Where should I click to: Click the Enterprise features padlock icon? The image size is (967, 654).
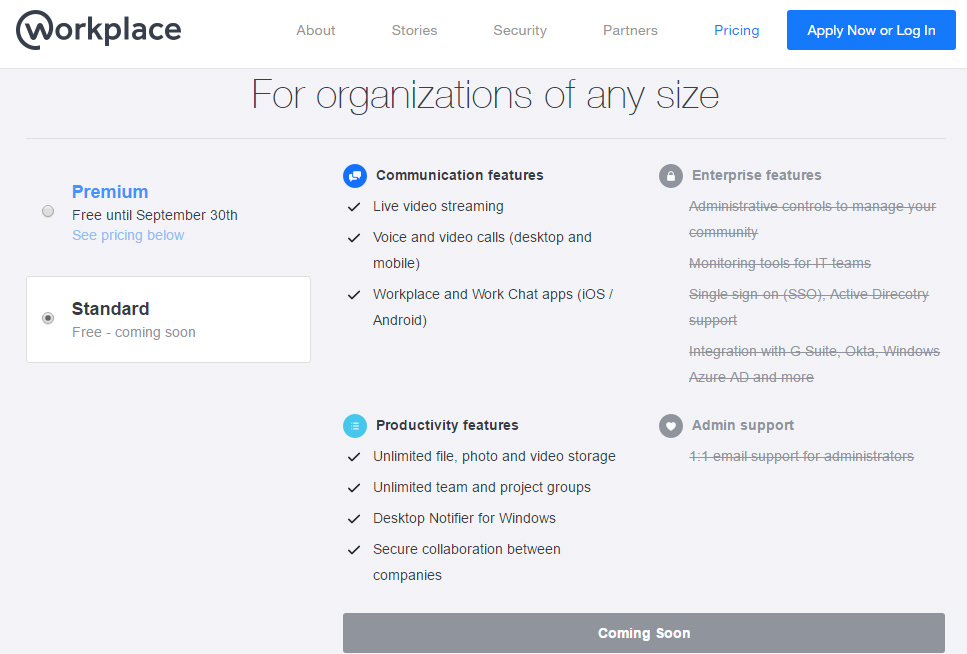[671, 175]
